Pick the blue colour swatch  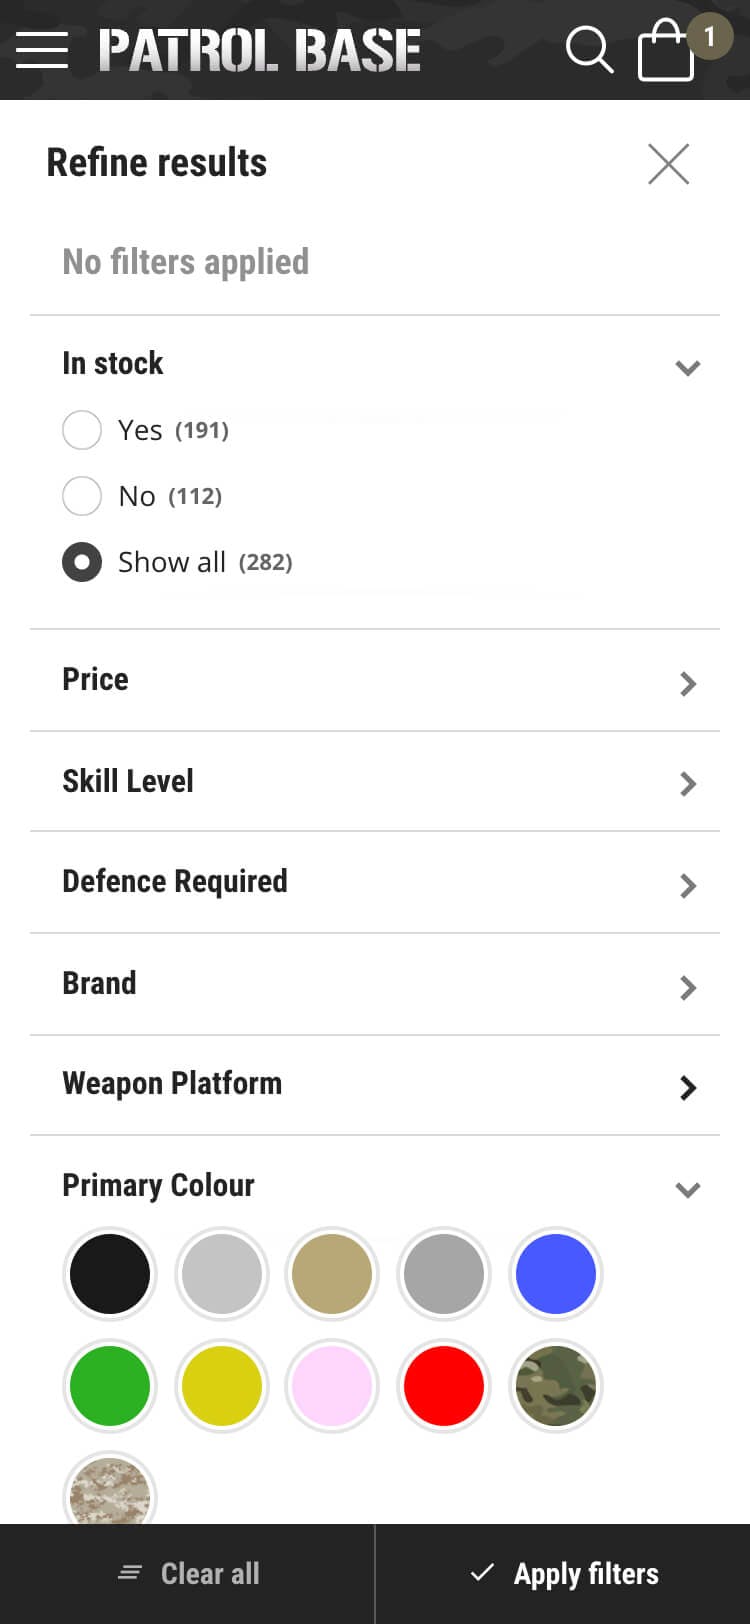[556, 1274]
